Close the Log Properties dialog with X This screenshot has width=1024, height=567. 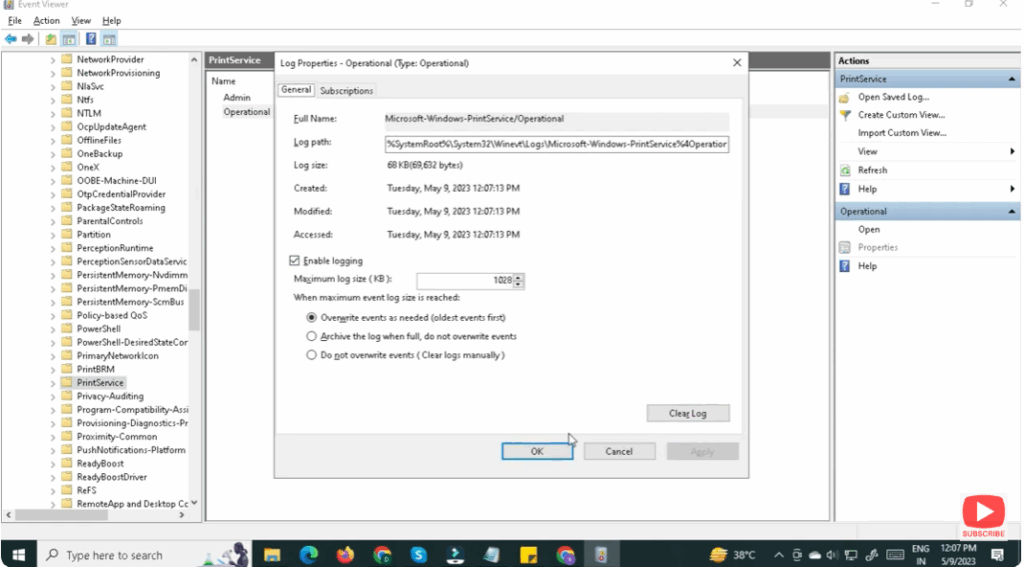(x=737, y=63)
